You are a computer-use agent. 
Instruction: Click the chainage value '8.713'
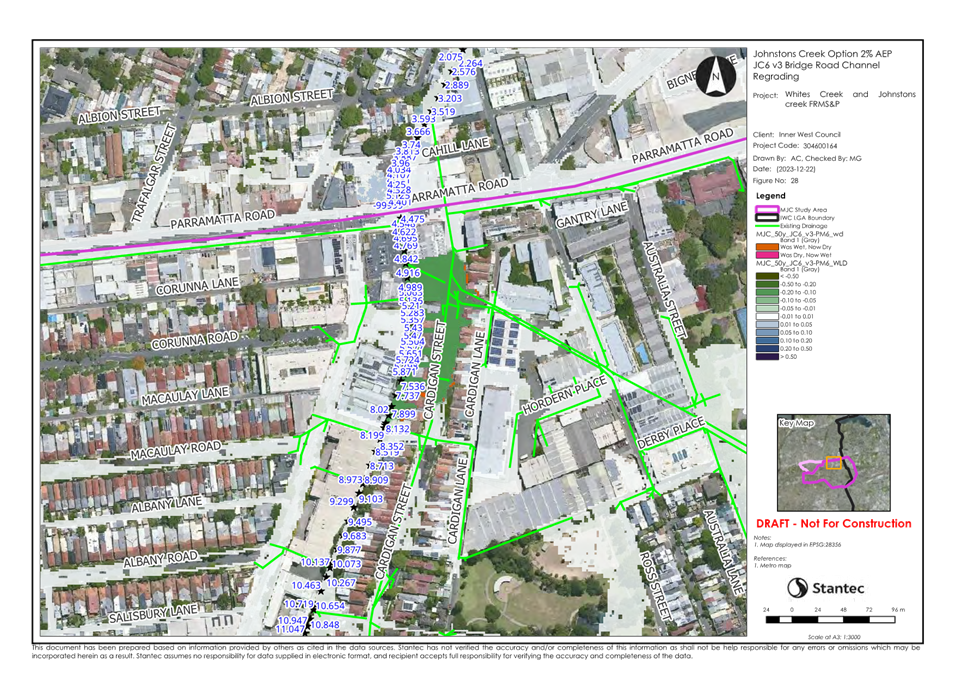[382, 466]
